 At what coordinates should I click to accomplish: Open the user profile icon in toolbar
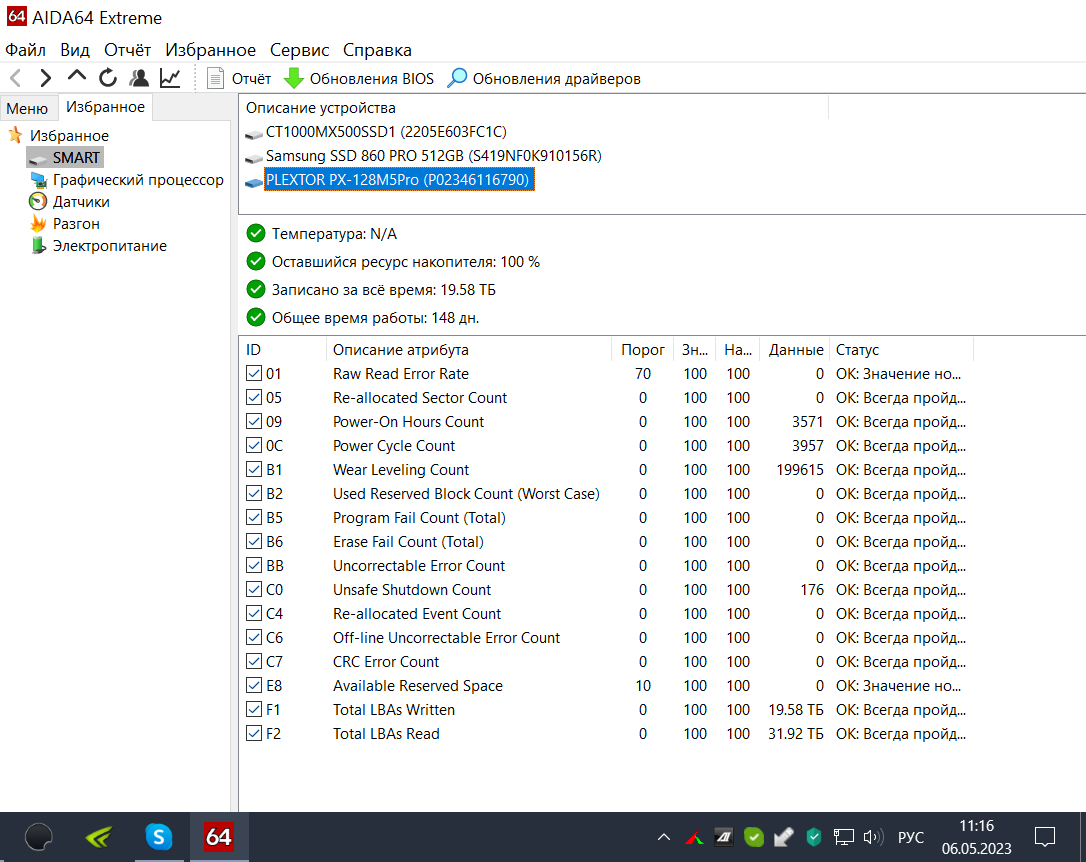pos(139,78)
